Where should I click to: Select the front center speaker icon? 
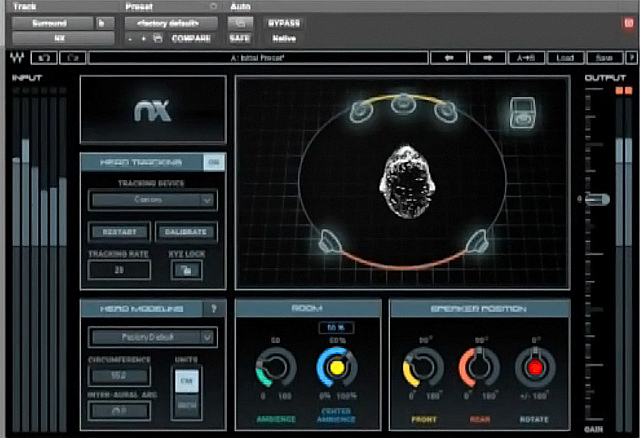pyautogui.click(x=402, y=103)
